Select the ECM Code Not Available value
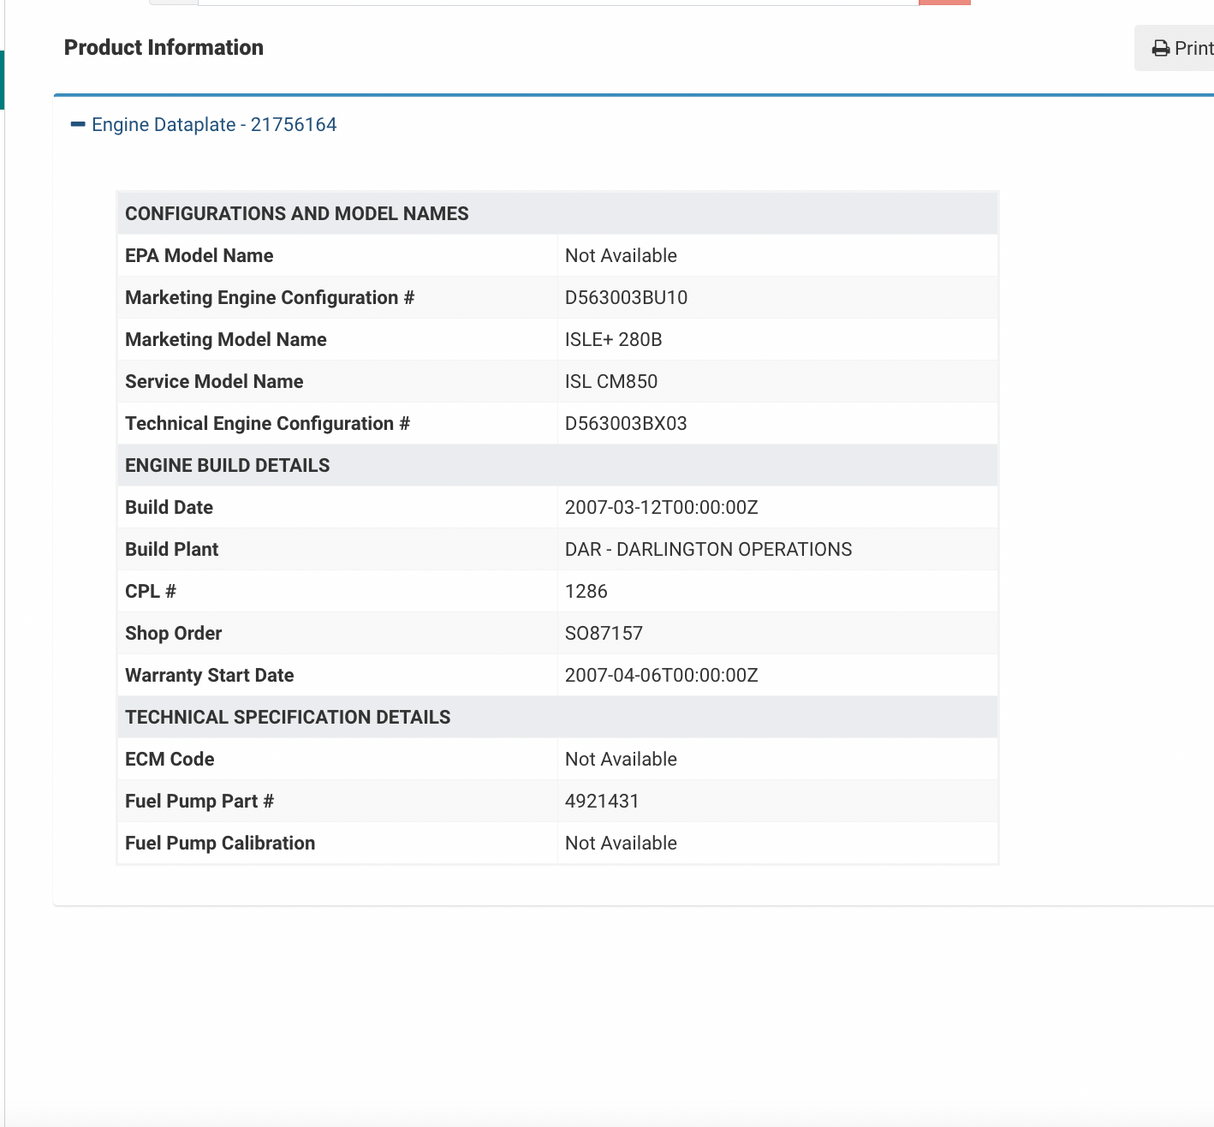Viewport: 1214px width, 1127px height. point(621,760)
